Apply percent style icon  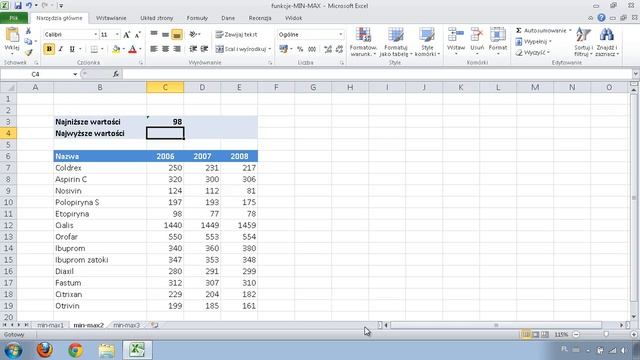(x=300, y=49)
